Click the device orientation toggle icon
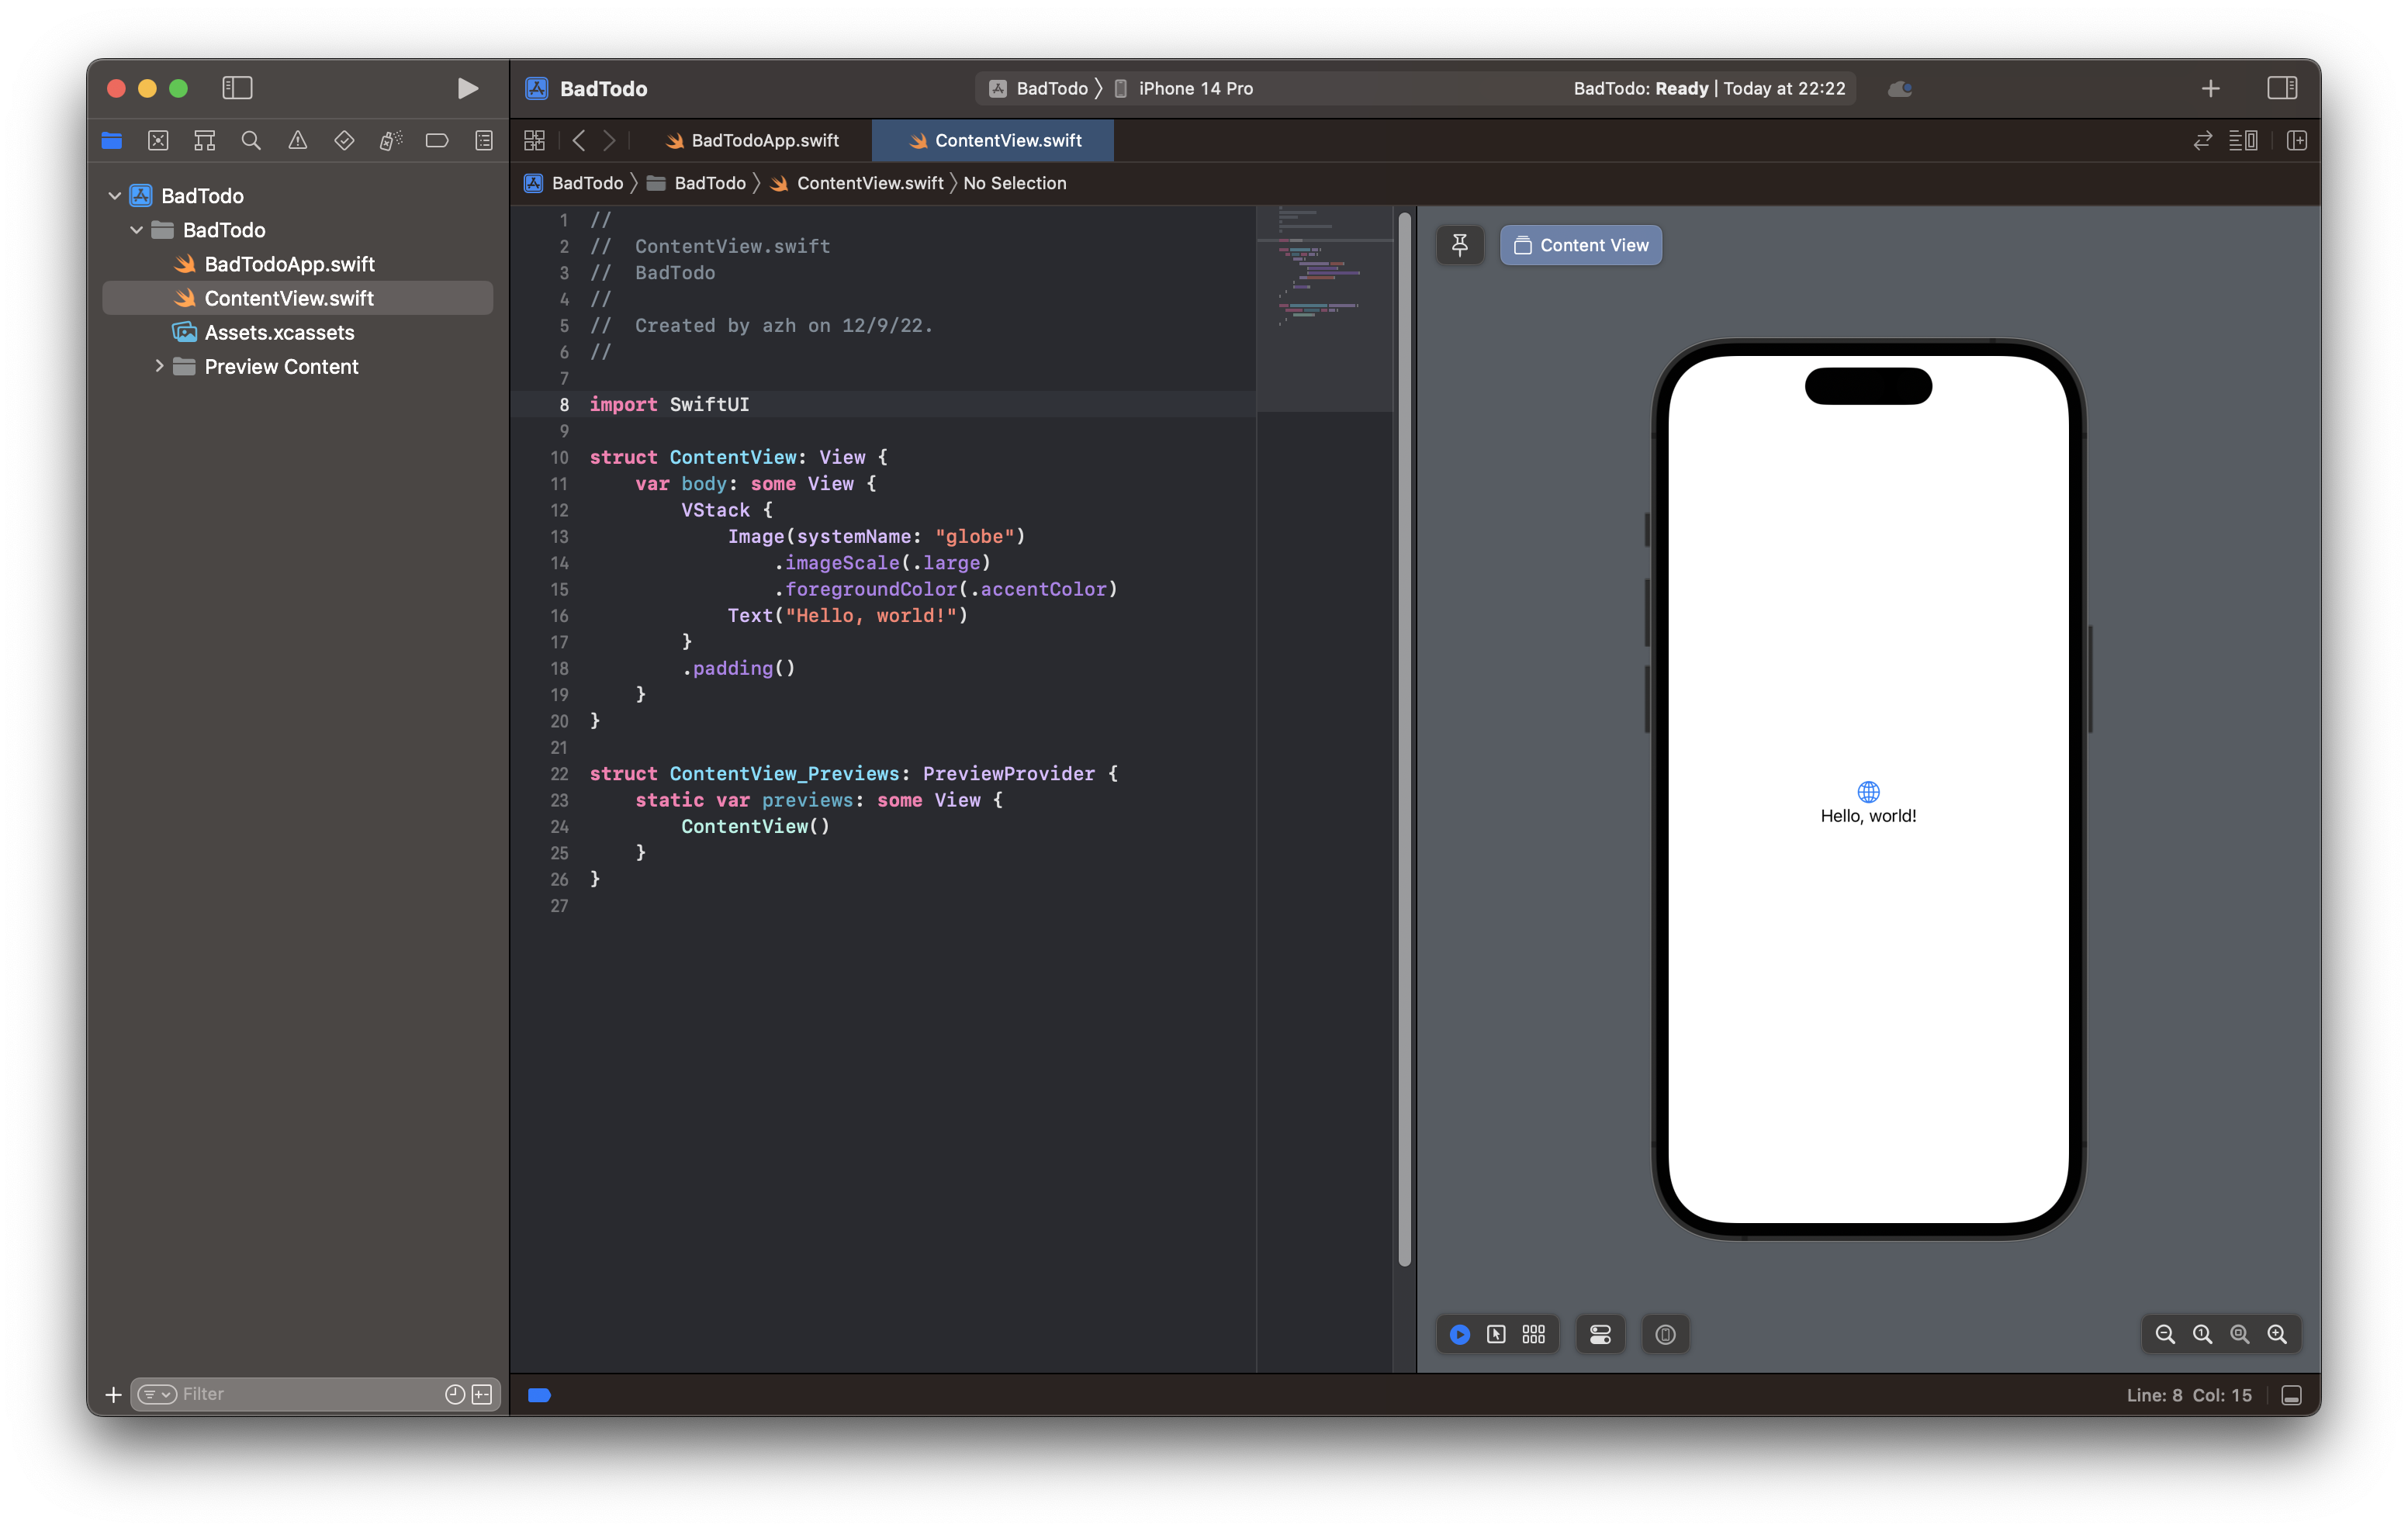2408x1531 pixels. point(1664,1335)
